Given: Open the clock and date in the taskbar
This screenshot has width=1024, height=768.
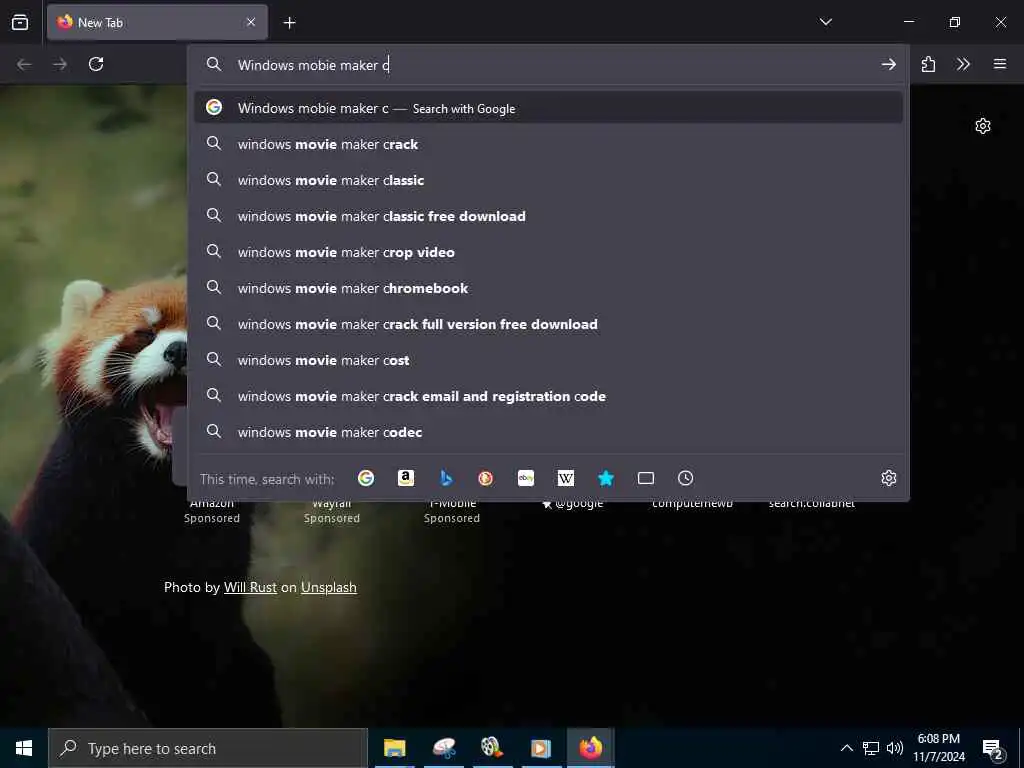Looking at the screenshot, I should (x=938, y=748).
